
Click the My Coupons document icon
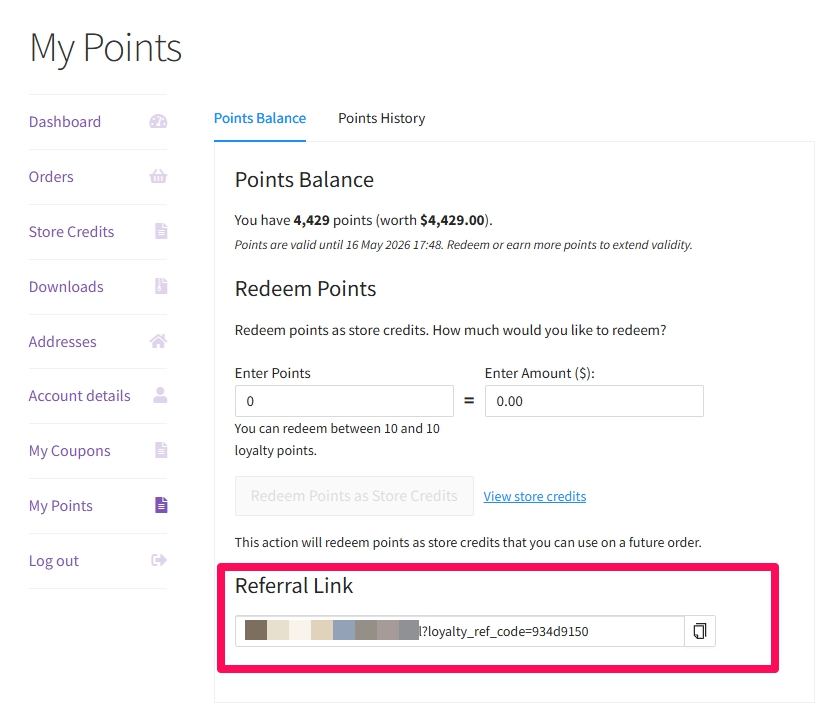point(161,450)
